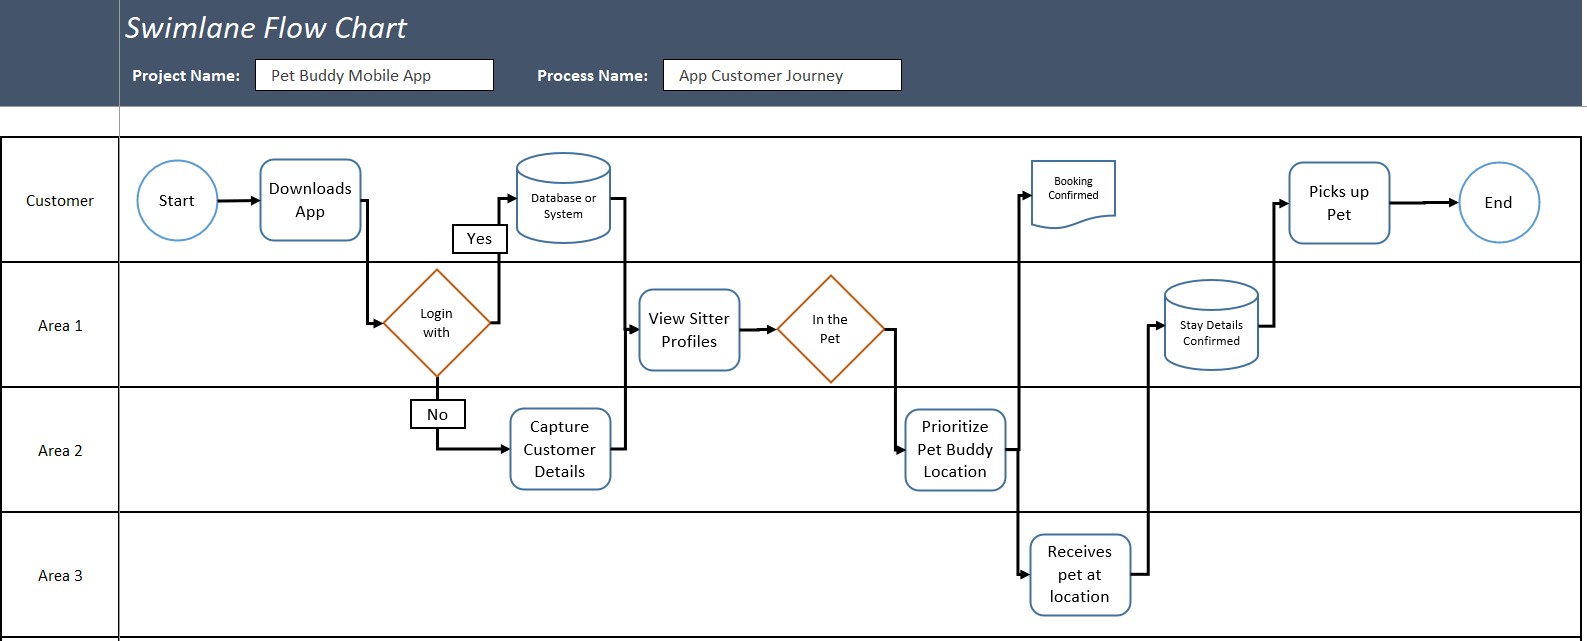Select the View Sitter Profiles box

689,330
